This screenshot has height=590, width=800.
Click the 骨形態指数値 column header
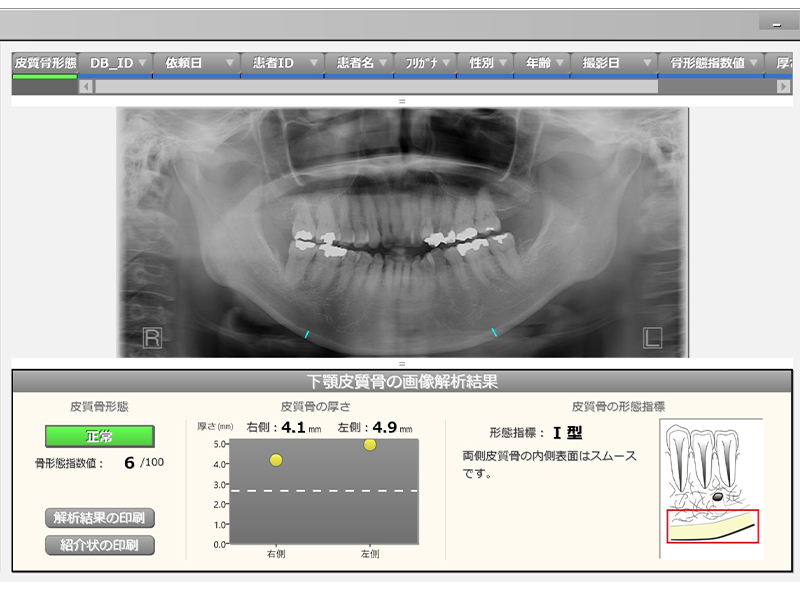tap(706, 63)
